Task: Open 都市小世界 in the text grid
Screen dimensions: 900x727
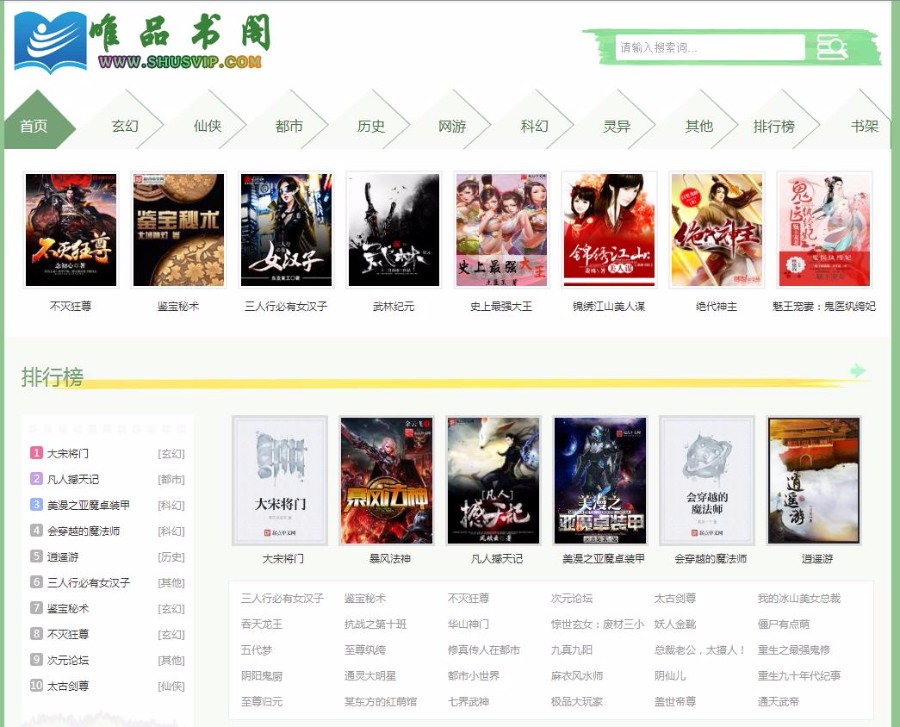Action: tap(474, 675)
